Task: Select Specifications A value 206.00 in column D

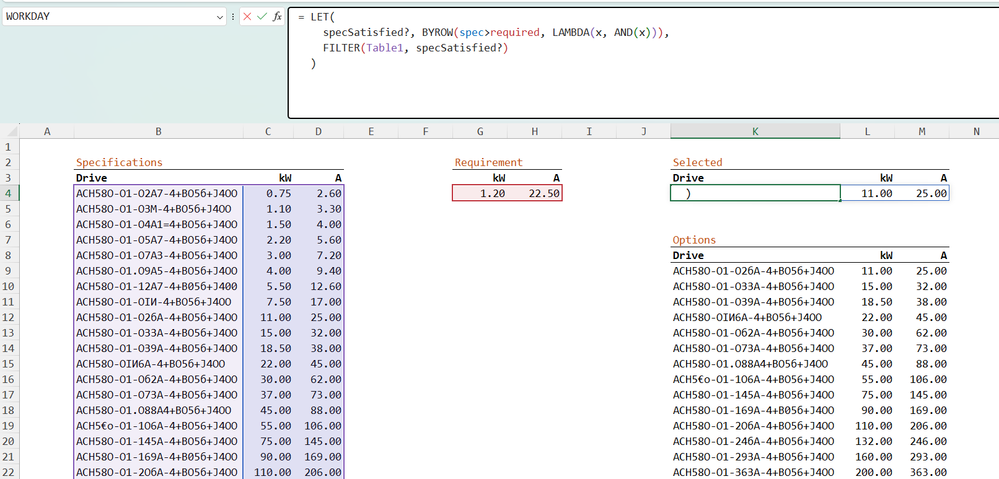Action: click(x=319, y=472)
